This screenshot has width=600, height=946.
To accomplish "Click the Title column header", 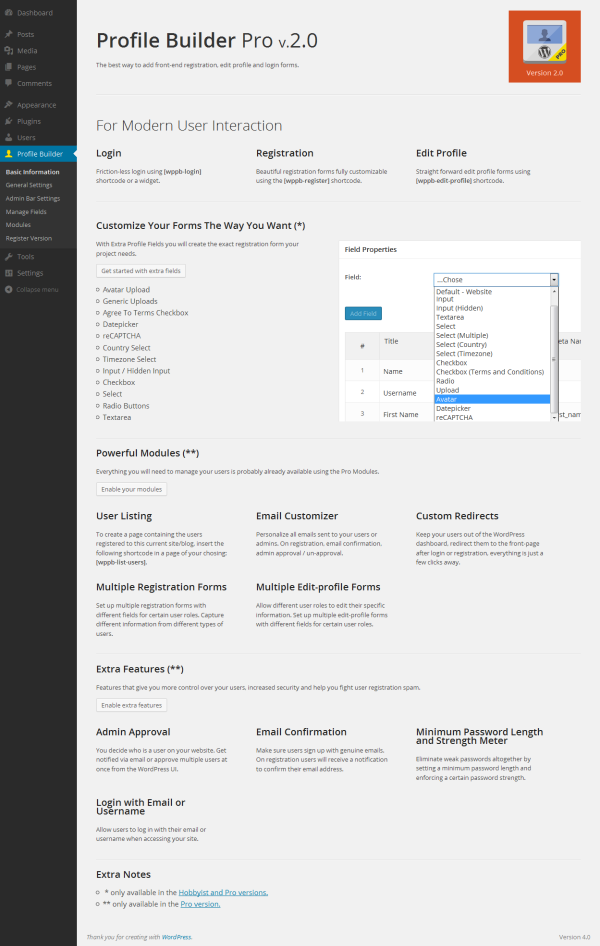I will [x=391, y=341].
